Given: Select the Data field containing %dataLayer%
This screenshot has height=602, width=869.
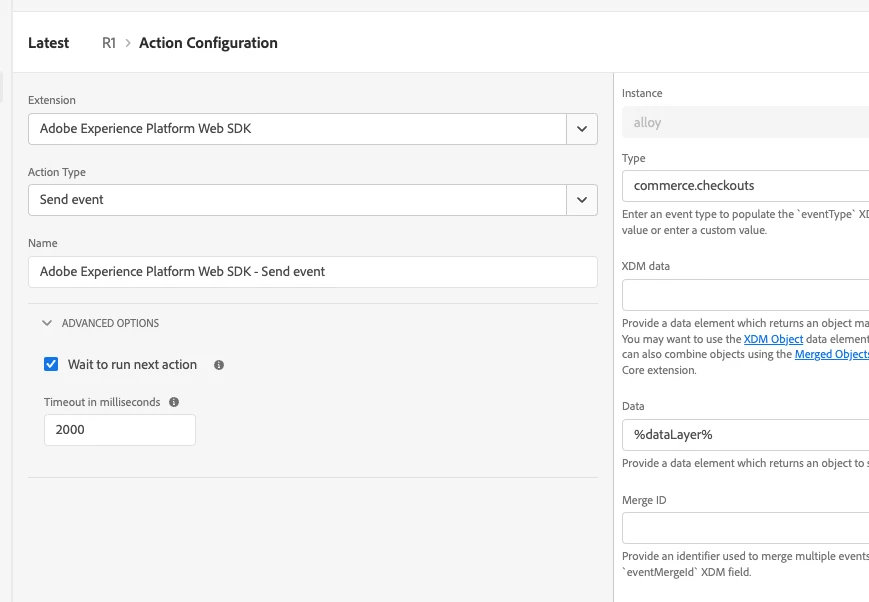Looking at the screenshot, I should click(x=745, y=435).
